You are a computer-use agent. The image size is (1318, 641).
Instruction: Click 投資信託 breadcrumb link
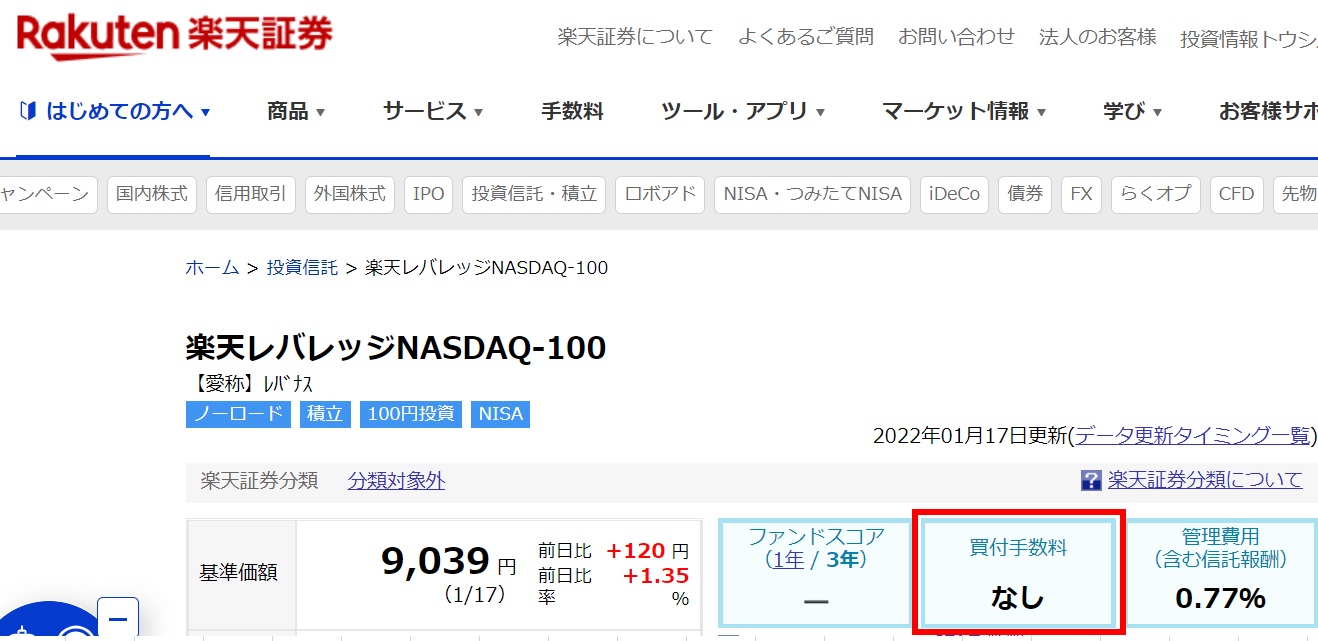(302, 268)
